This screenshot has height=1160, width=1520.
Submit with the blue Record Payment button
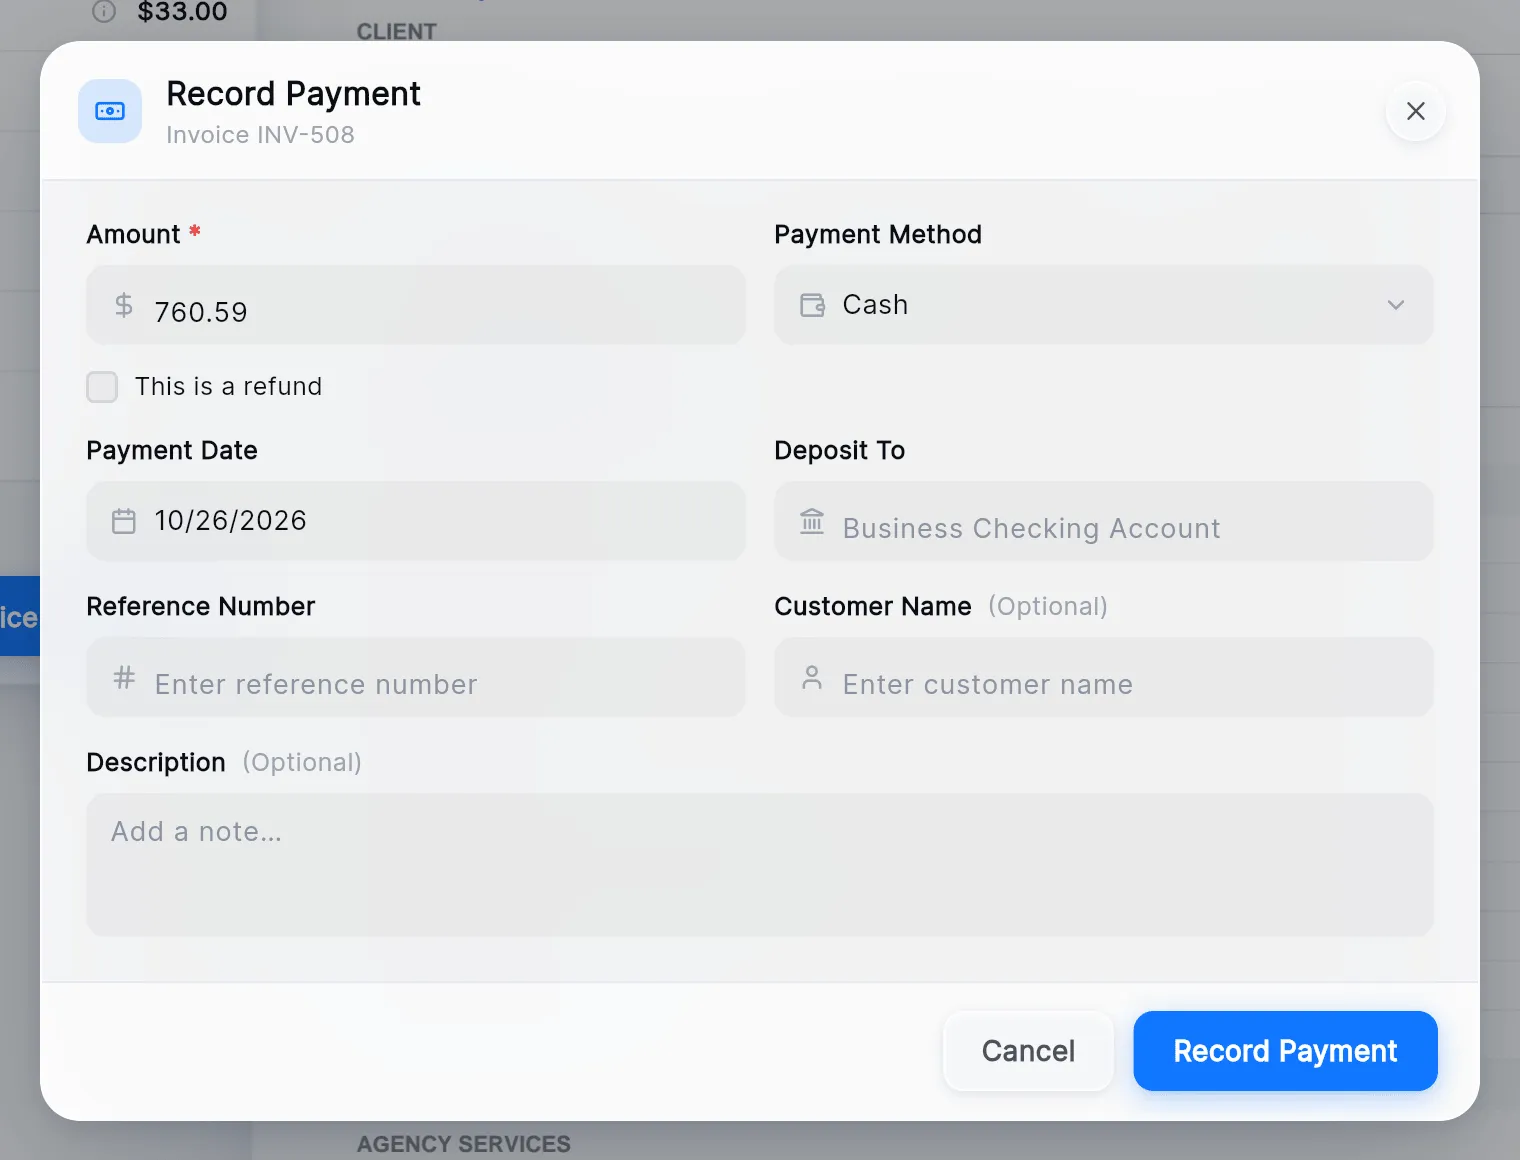(1285, 1051)
